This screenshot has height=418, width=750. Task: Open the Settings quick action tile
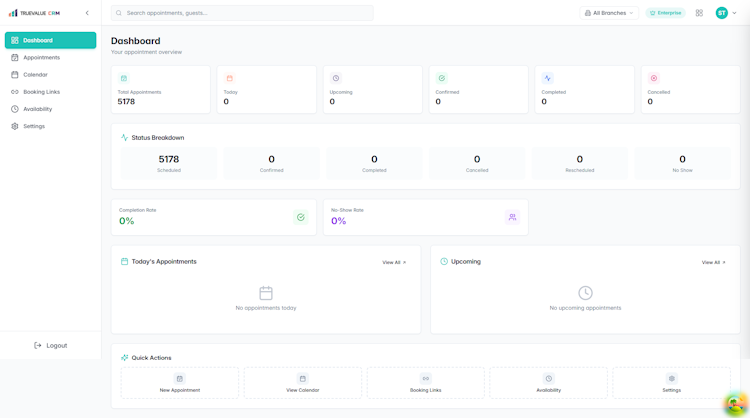pyautogui.click(x=672, y=383)
